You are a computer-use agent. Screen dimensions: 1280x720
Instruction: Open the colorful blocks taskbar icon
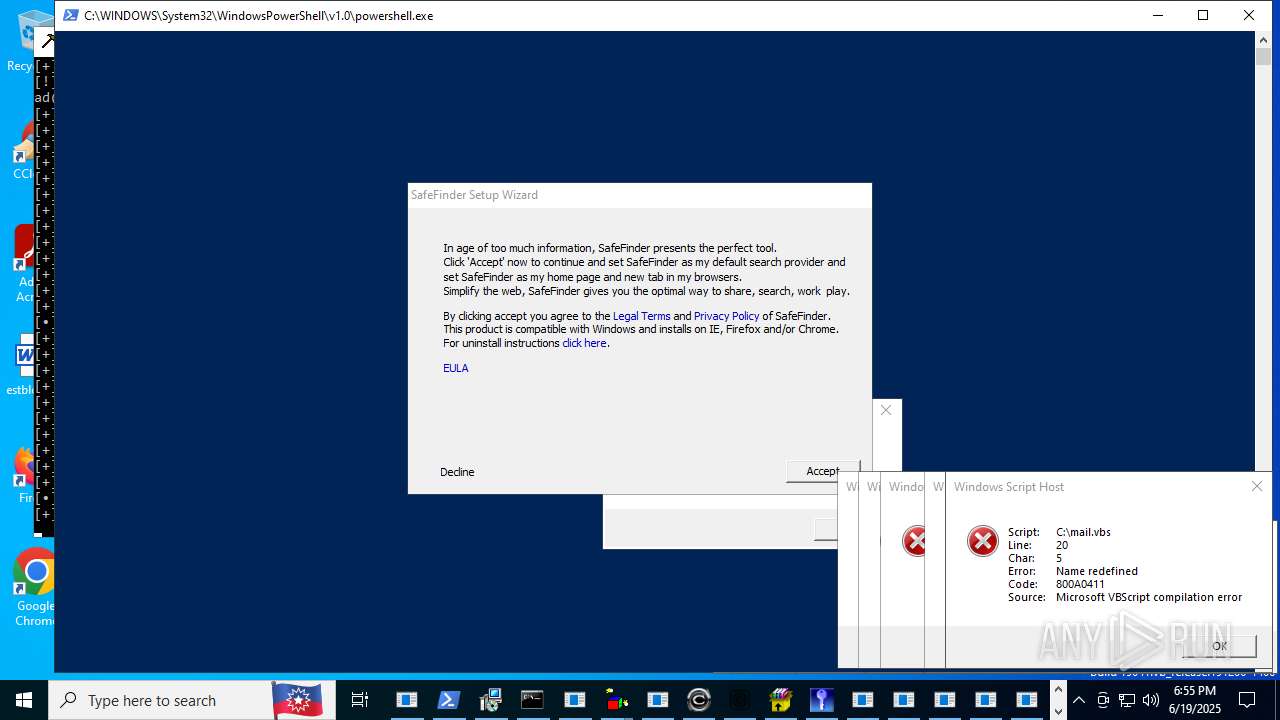(616, 700)
